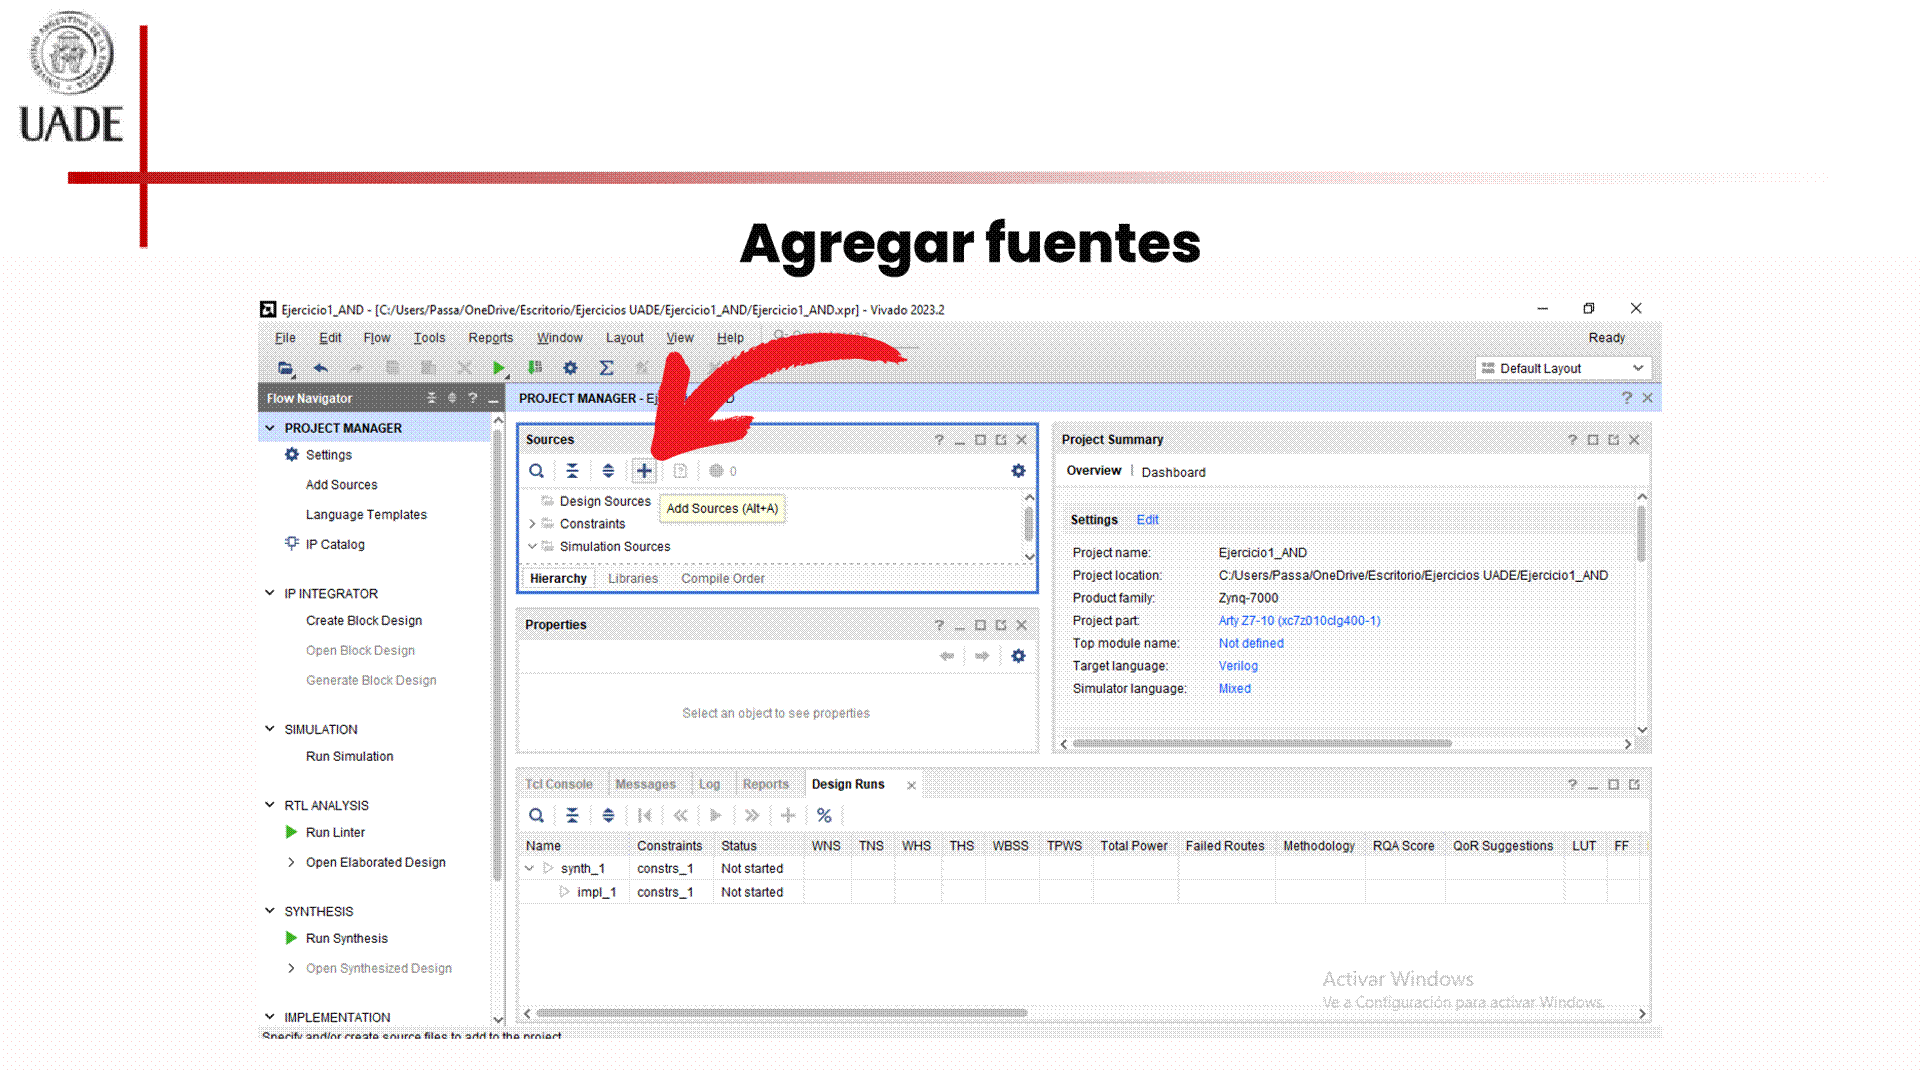Click the Sources panel search icon

click(x=537, y=471)
